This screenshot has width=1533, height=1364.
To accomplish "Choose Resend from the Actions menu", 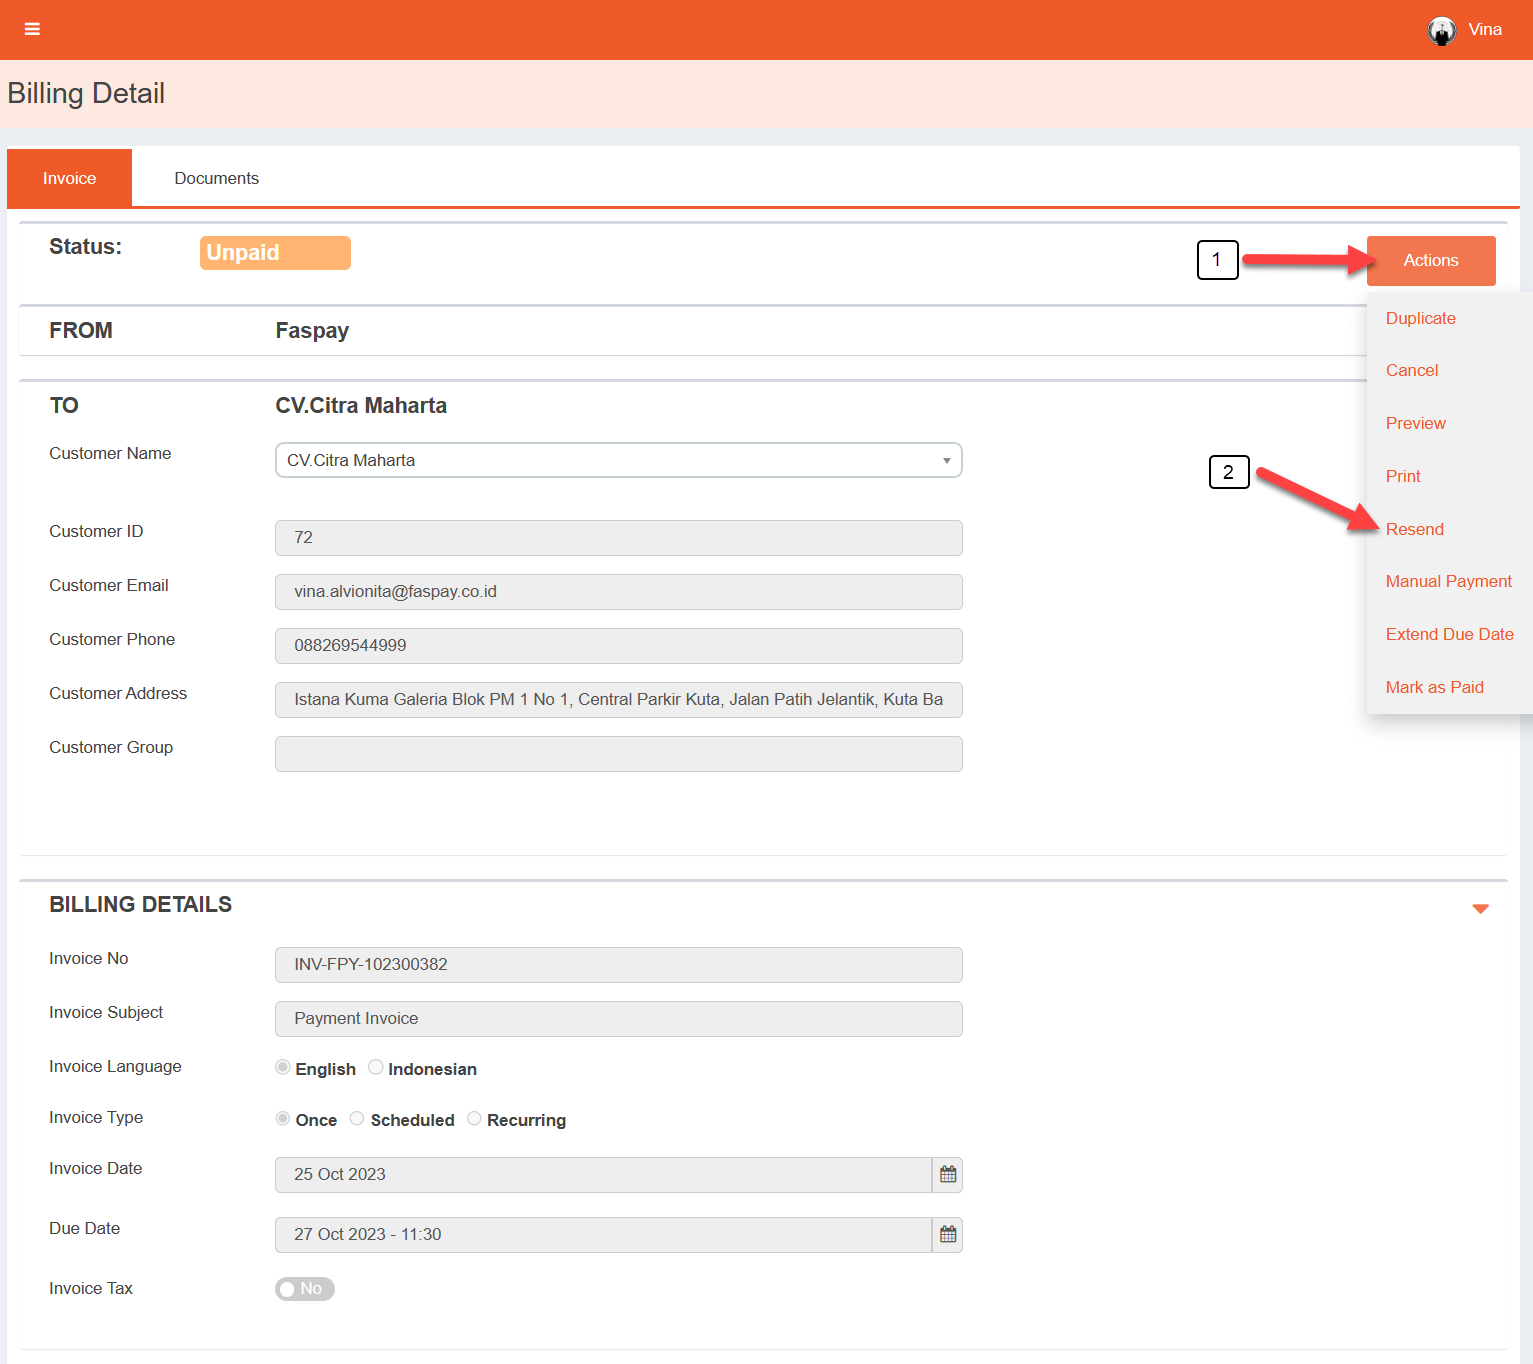I will pyautogui.click(x=1414, y=529).
